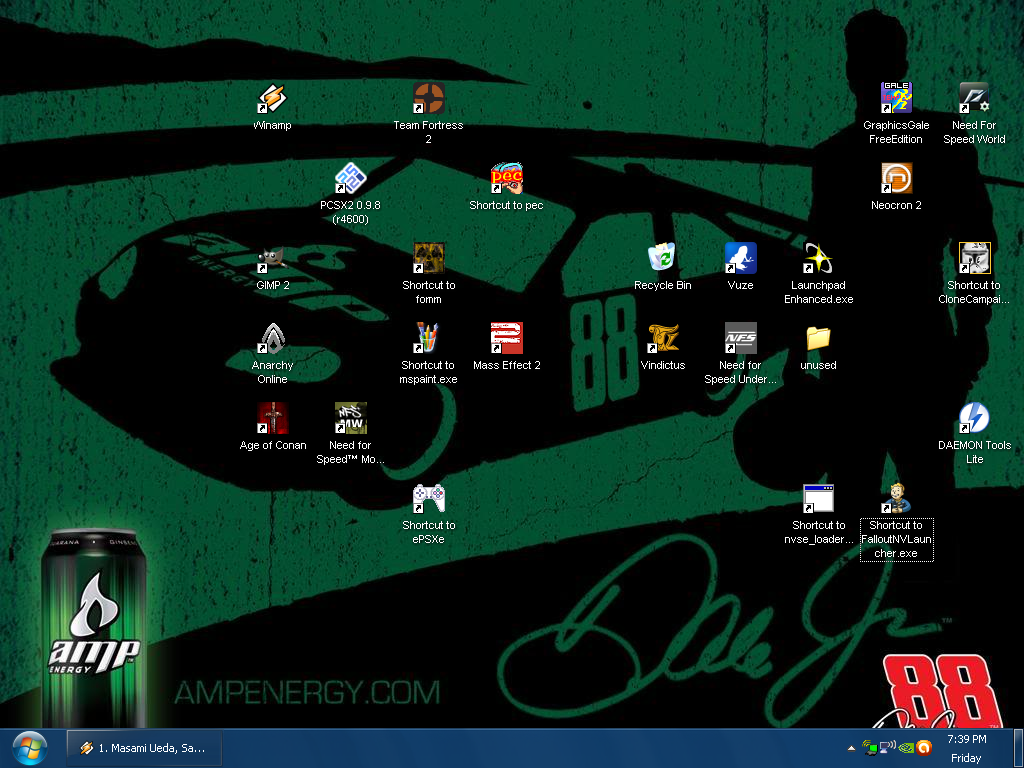Viewport: 1024px width, 768px height.
Task: Show hidden tray icons arrow
Action: 851,748
